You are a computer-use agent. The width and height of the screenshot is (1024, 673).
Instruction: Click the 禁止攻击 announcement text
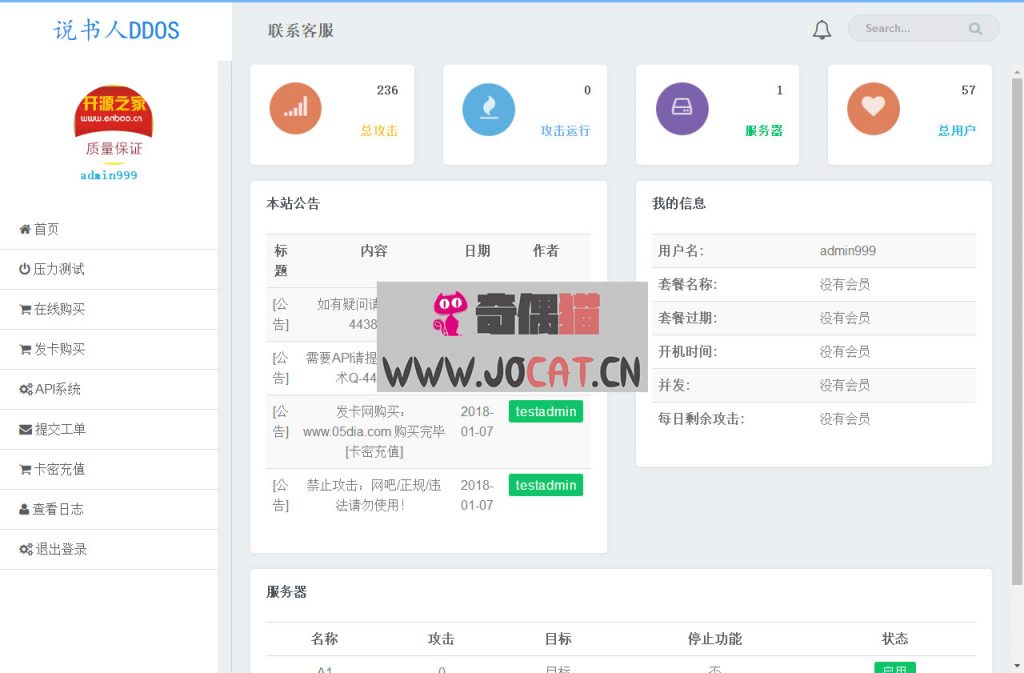point(374,495)
